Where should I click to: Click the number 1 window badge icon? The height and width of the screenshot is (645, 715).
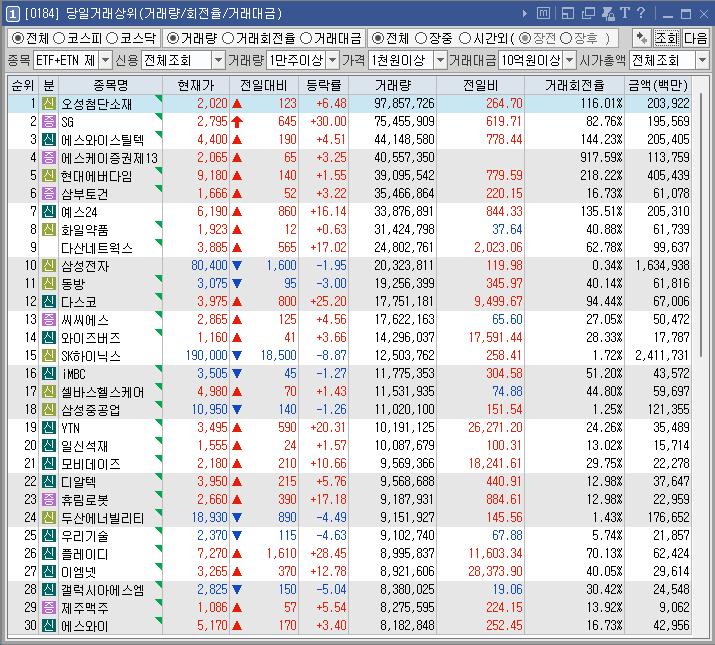pyautogui.click(x=12, y=14)
